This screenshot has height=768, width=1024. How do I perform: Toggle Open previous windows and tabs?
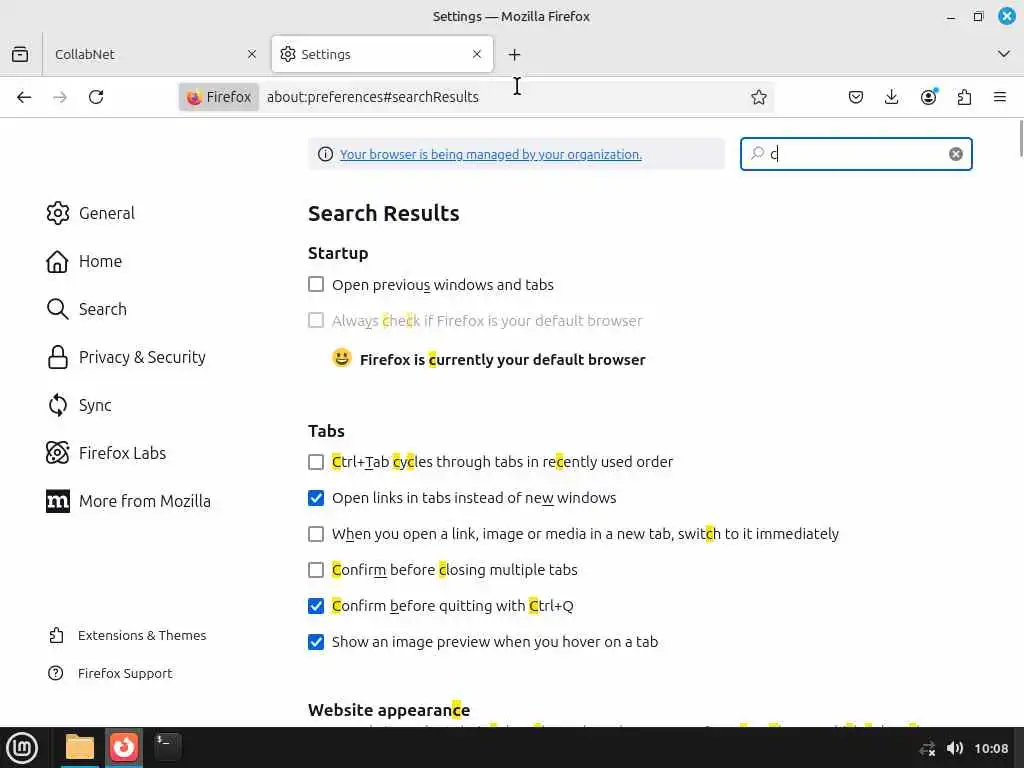pos(316,284)
